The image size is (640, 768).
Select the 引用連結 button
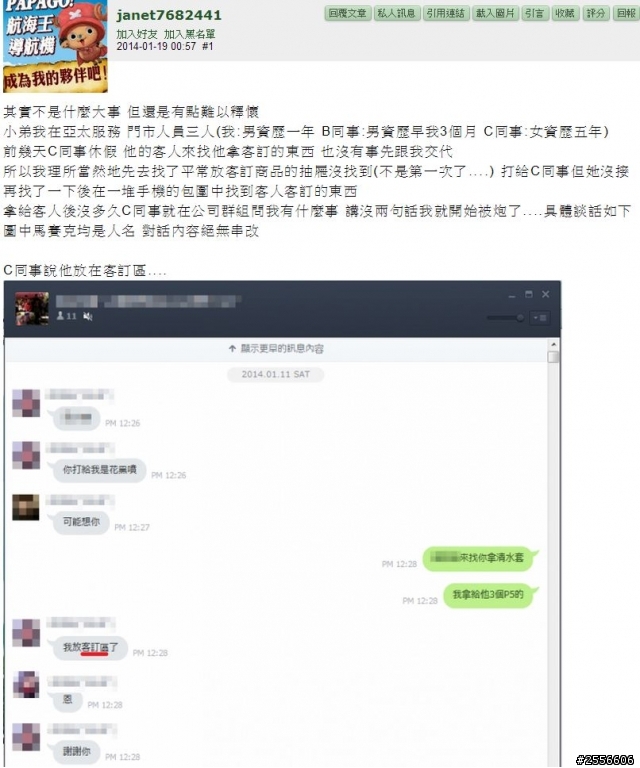[x=446, y=13]
